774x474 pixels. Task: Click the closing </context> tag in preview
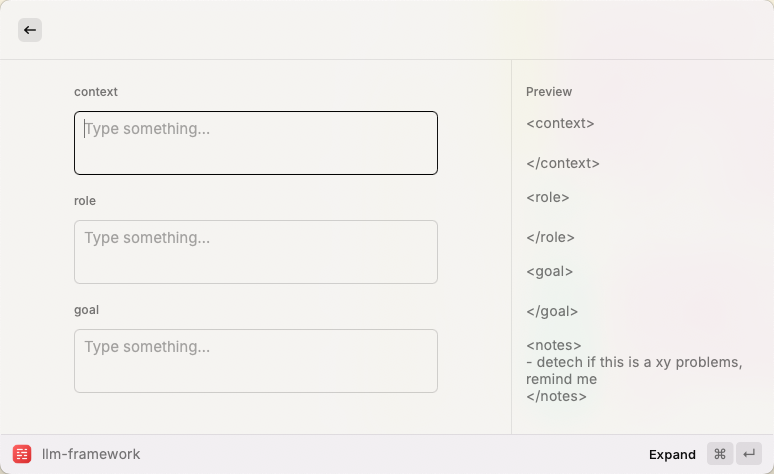(x=563, y=163)
